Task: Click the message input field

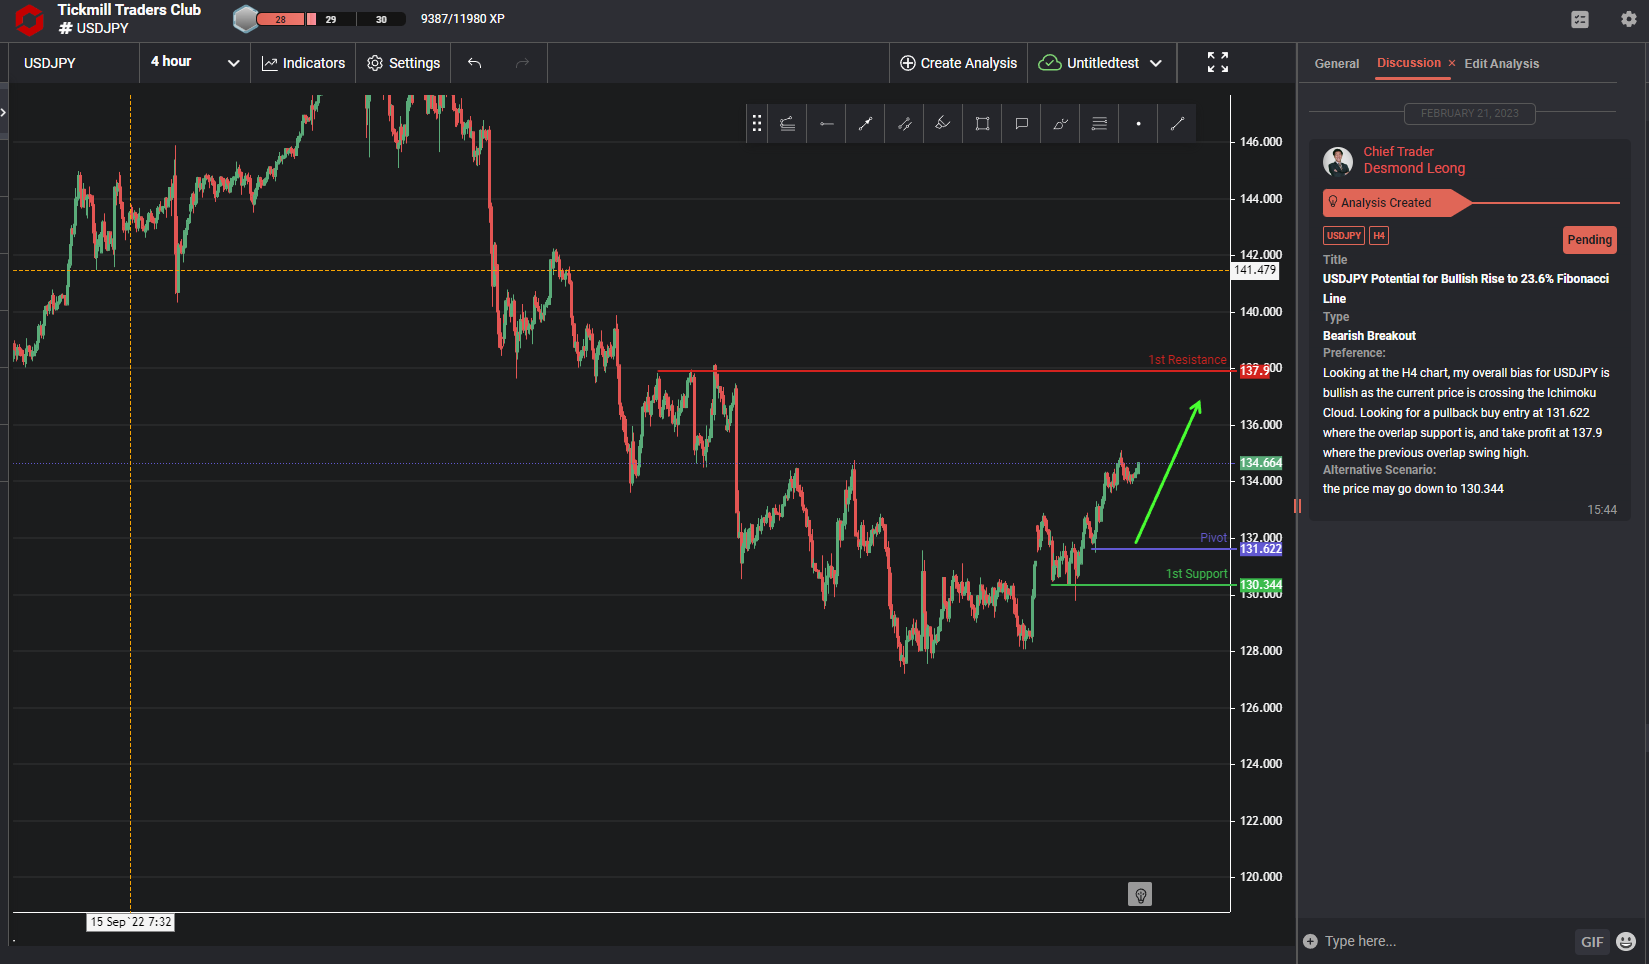Action: [x=1445, y=941]
